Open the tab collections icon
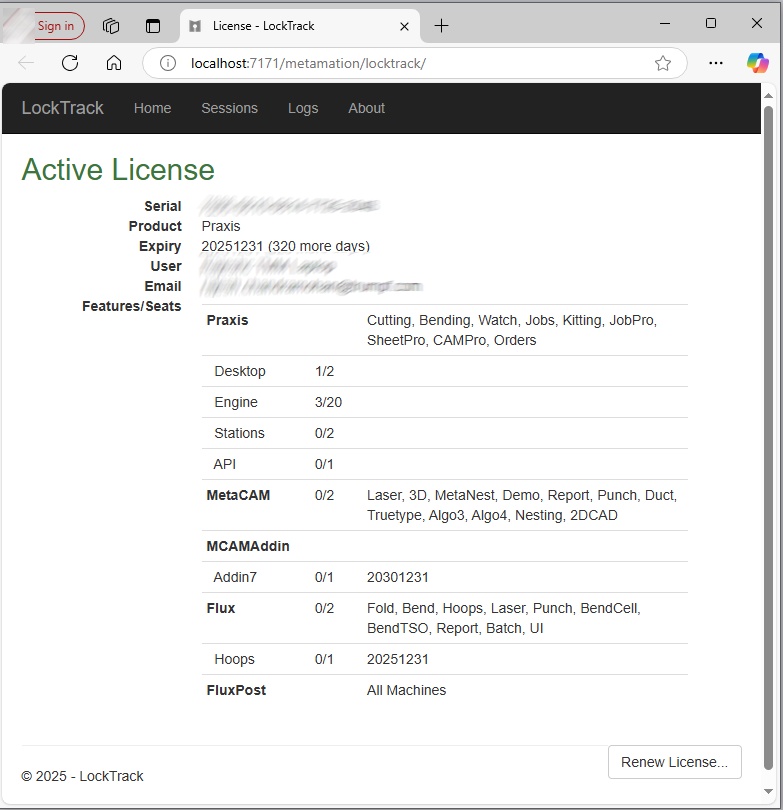Screen dimensions: 783x810 click(x=111, y=26)
